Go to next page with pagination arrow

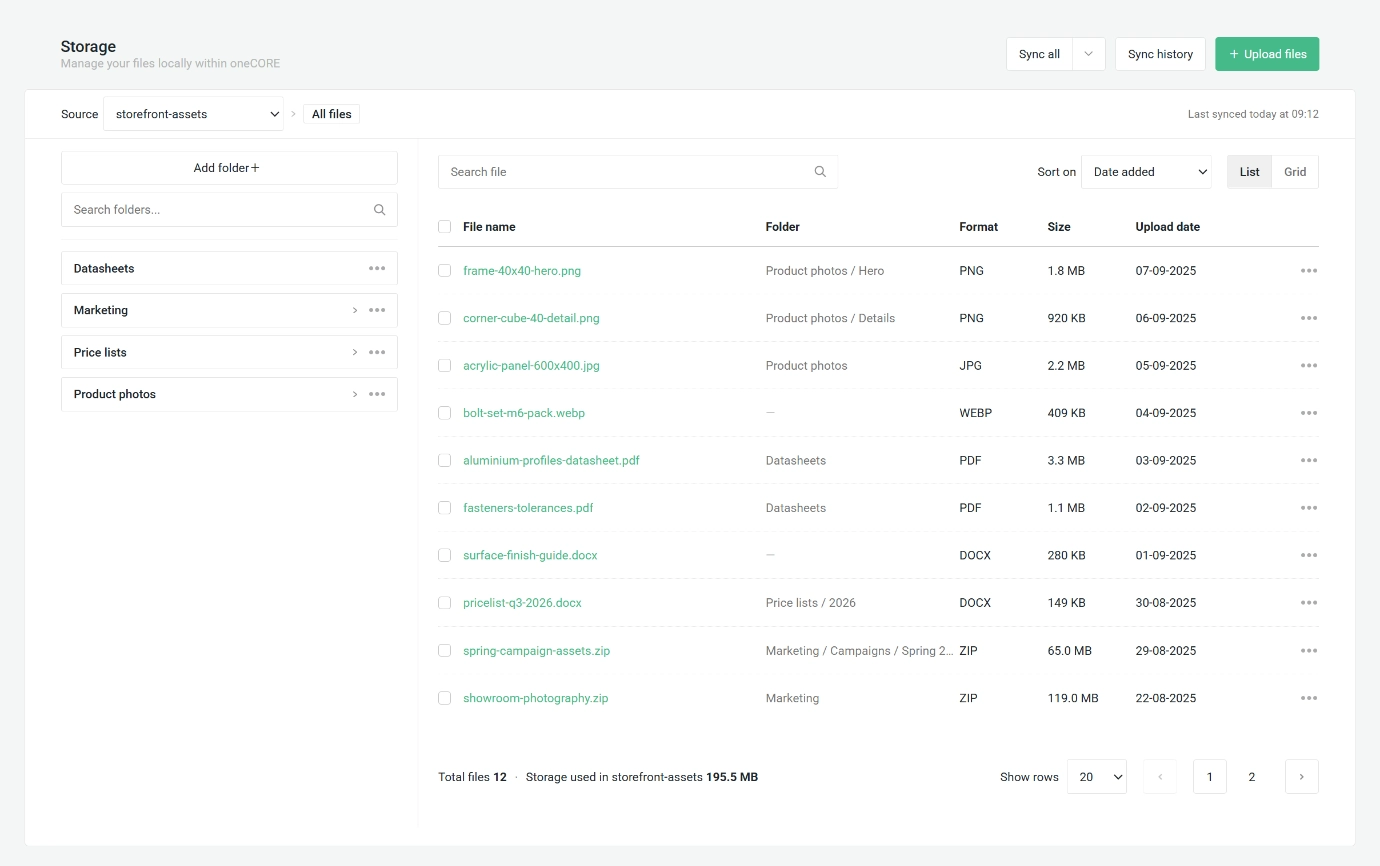click(x=1302, y=777)
